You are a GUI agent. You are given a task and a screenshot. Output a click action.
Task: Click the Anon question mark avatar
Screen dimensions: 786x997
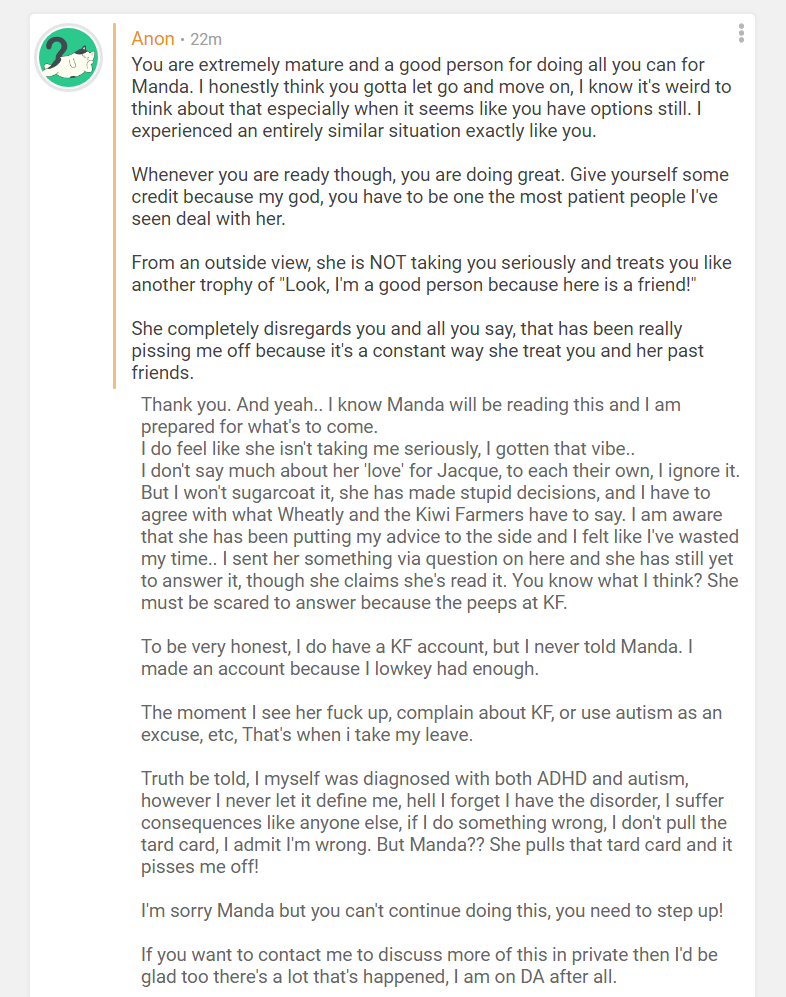point(69,58)
